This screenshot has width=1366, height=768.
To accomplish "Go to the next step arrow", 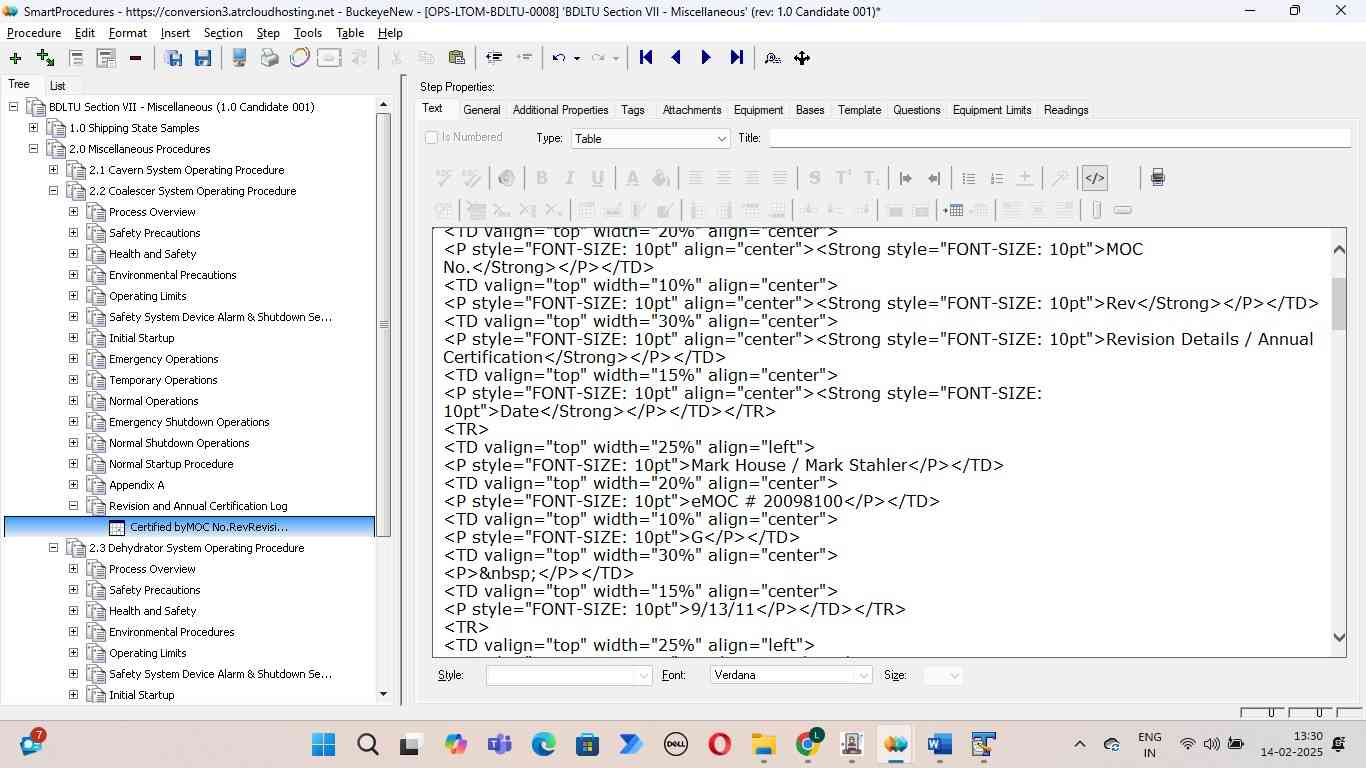I will pyautogui.click(x=706, y=58).
